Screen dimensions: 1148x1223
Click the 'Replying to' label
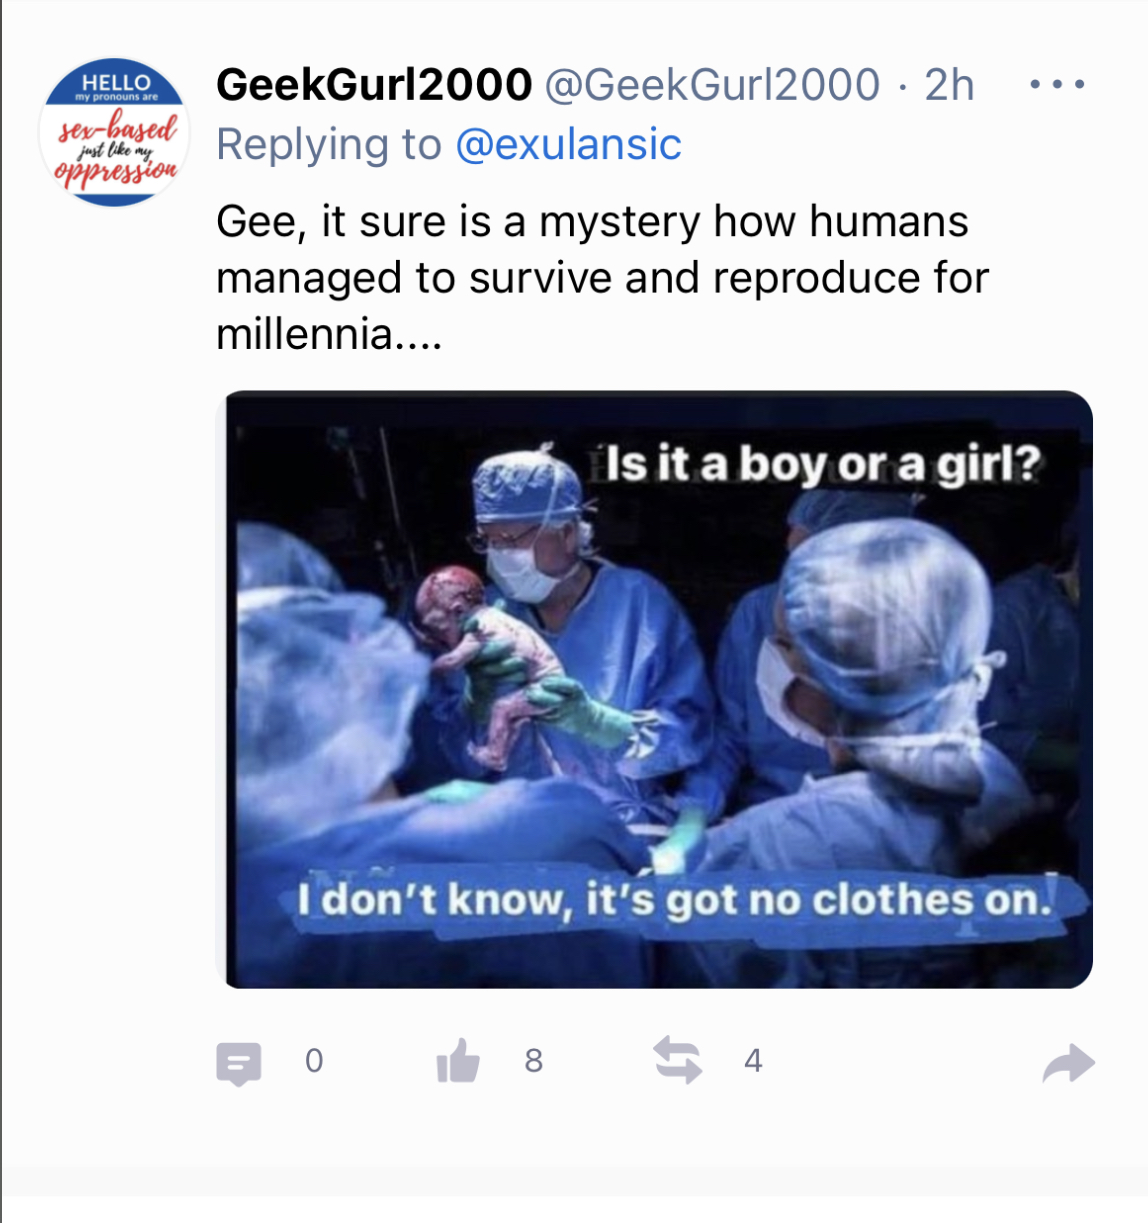(329, 144)
